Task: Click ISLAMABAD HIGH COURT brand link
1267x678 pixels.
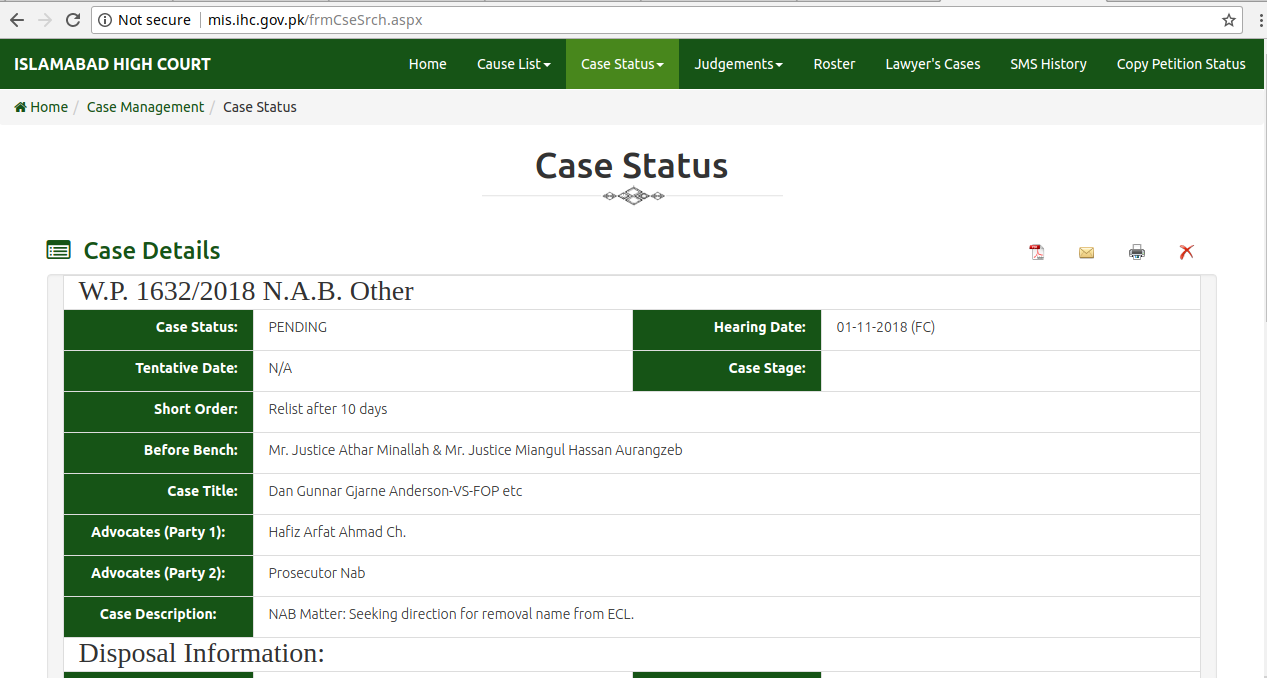Action: click(x=112, y=64)
